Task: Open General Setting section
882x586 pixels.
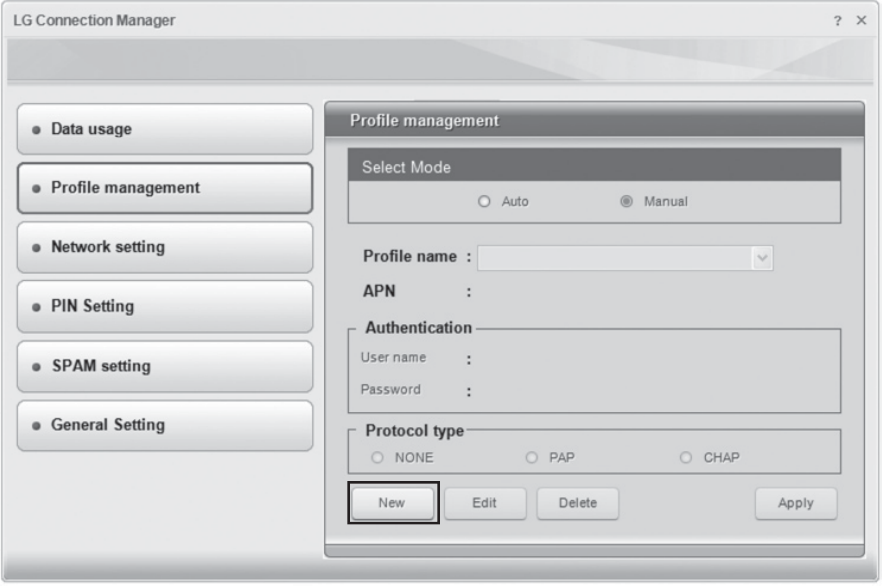Action: point(165,425)
